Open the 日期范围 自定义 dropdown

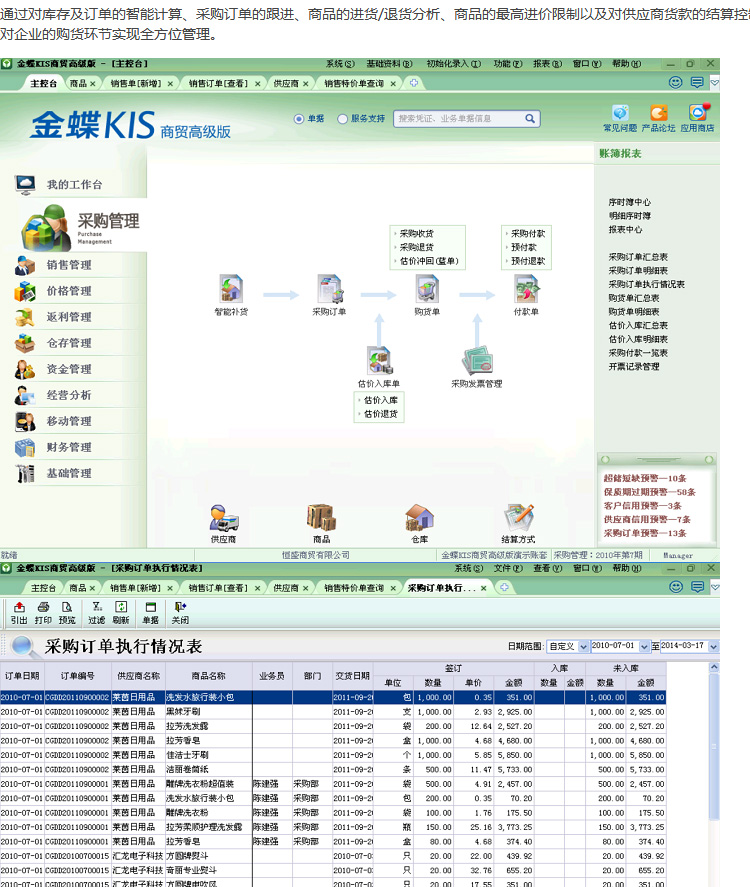[x=584, y=646]
